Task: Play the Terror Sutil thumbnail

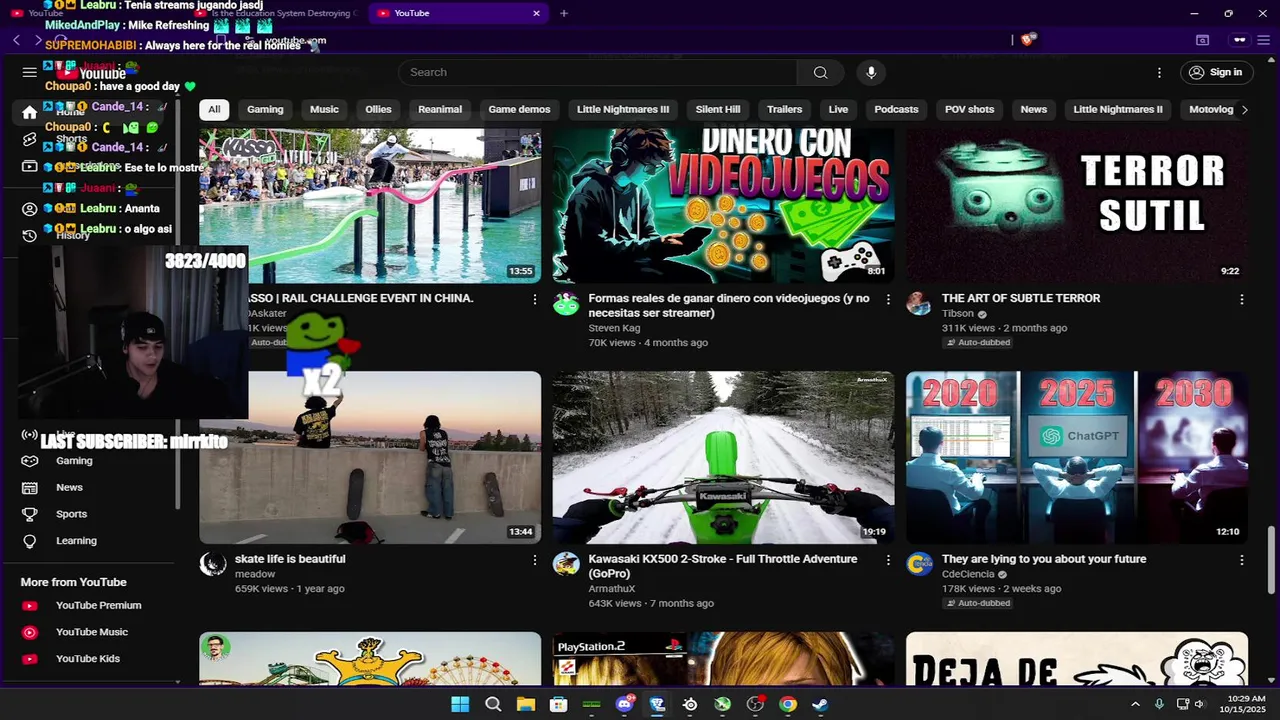Action: pos(1077,205)
